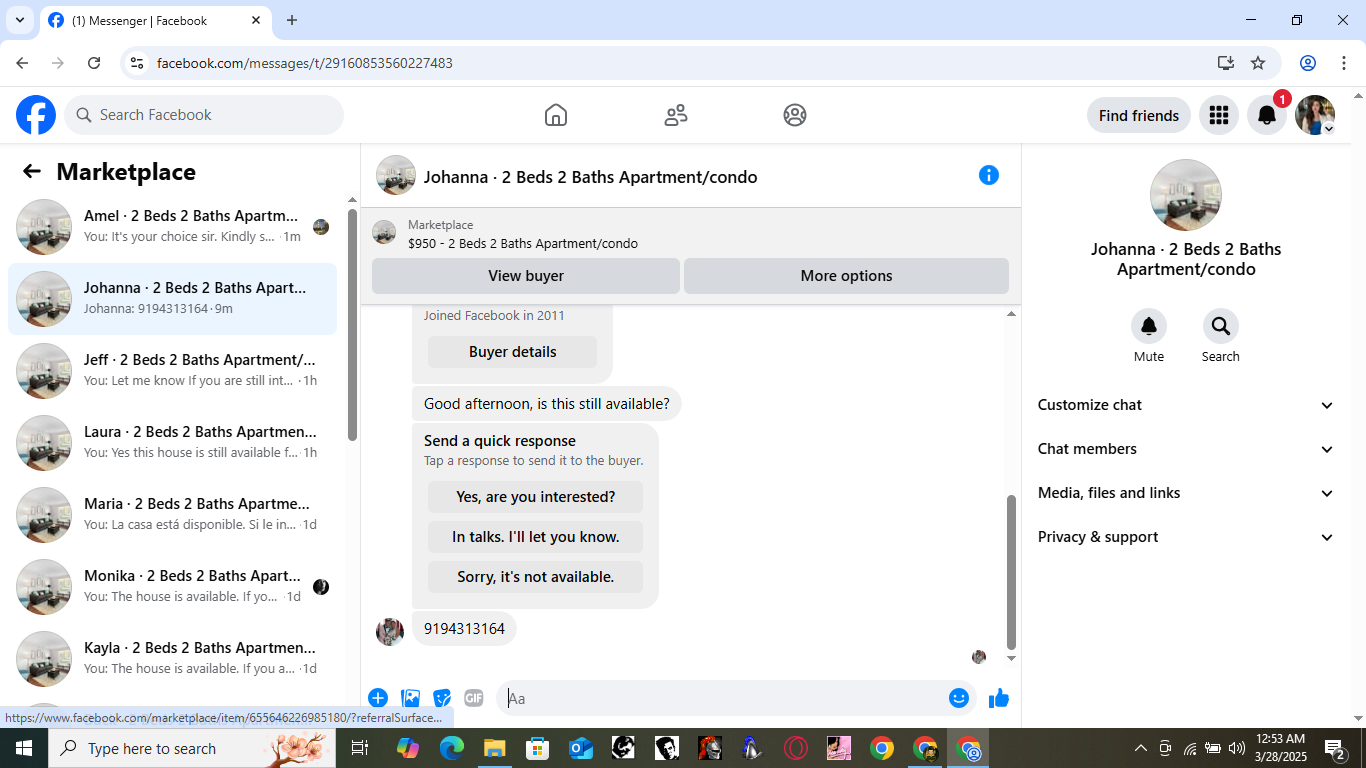Open the Monika conversation

click(172, 587)
